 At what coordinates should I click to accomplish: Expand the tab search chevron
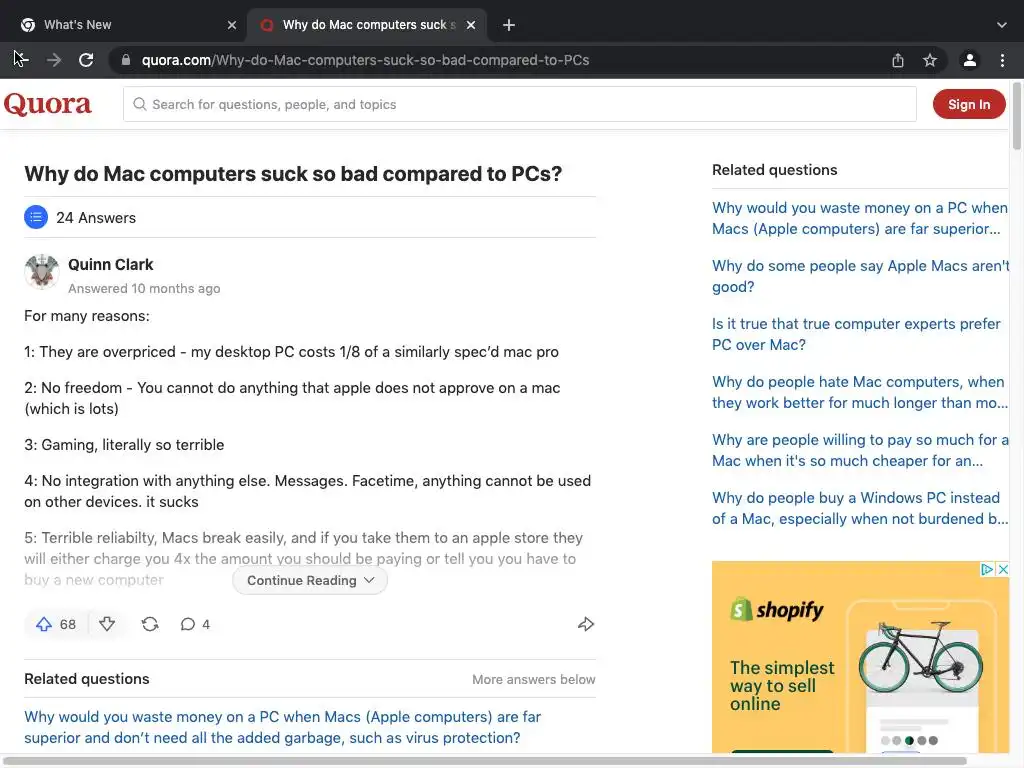click(x=1002, y=25)
